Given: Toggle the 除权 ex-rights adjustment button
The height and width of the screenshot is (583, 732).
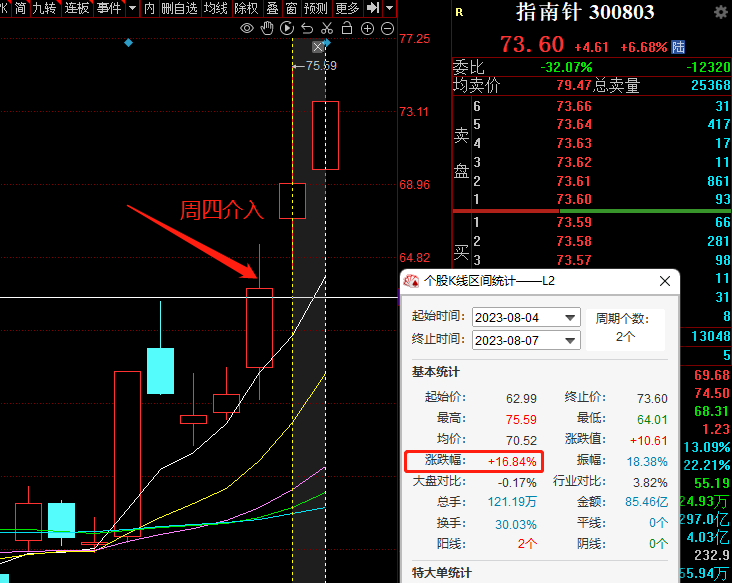Looking at the screenshot, I should coord(246,8).
